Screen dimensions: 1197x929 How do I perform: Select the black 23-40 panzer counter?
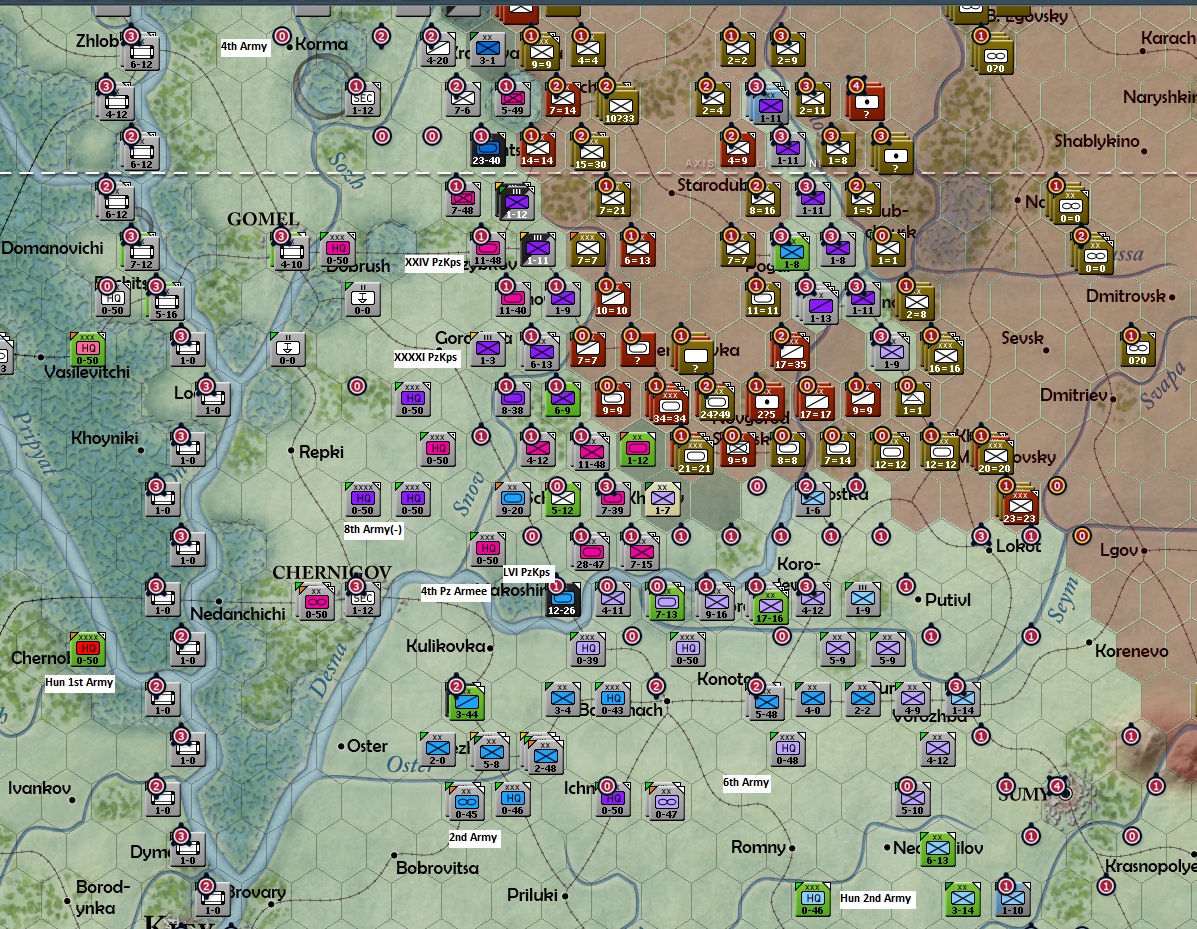click(x=487, y=150)
